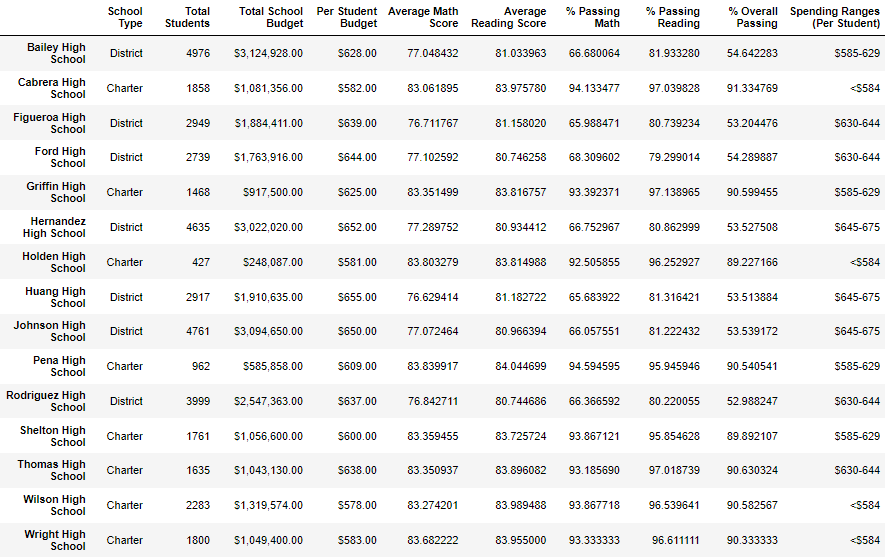Select Holden High School's total students cell 427

tap(200, 262)
